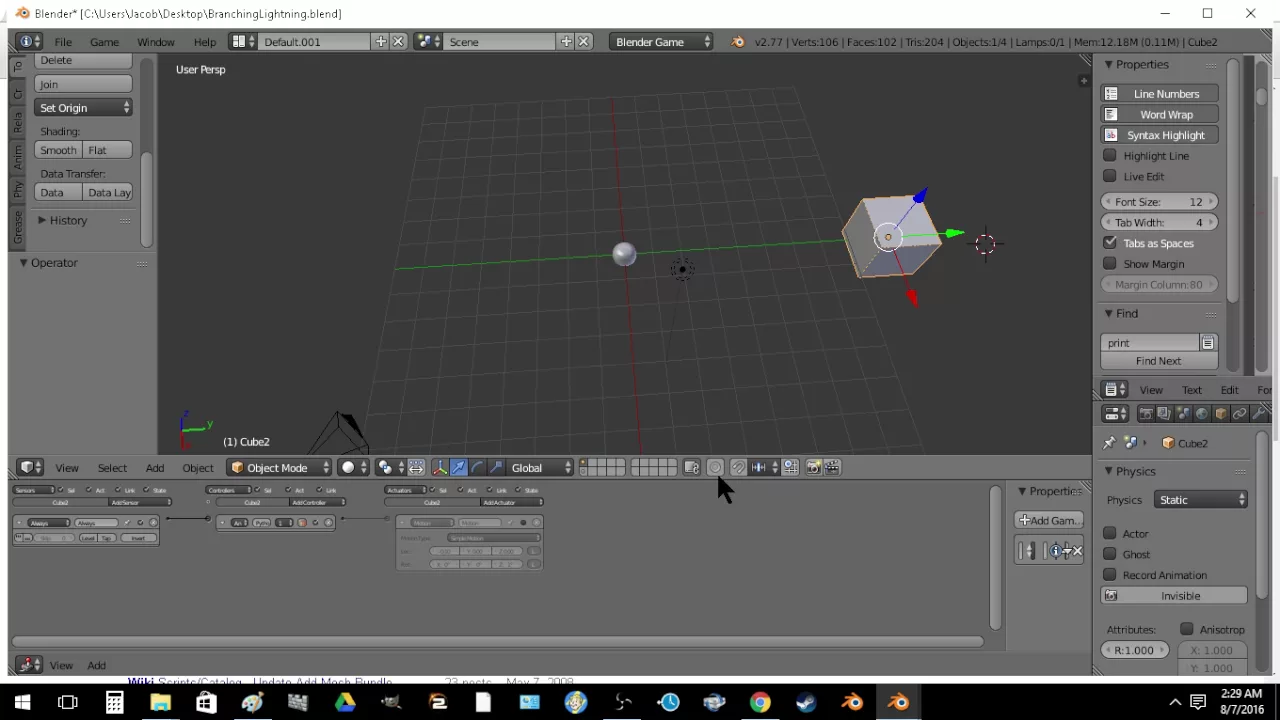Select the translate manipulator arrow
The height and width of the screenshot is (720, 1280).
458,468
